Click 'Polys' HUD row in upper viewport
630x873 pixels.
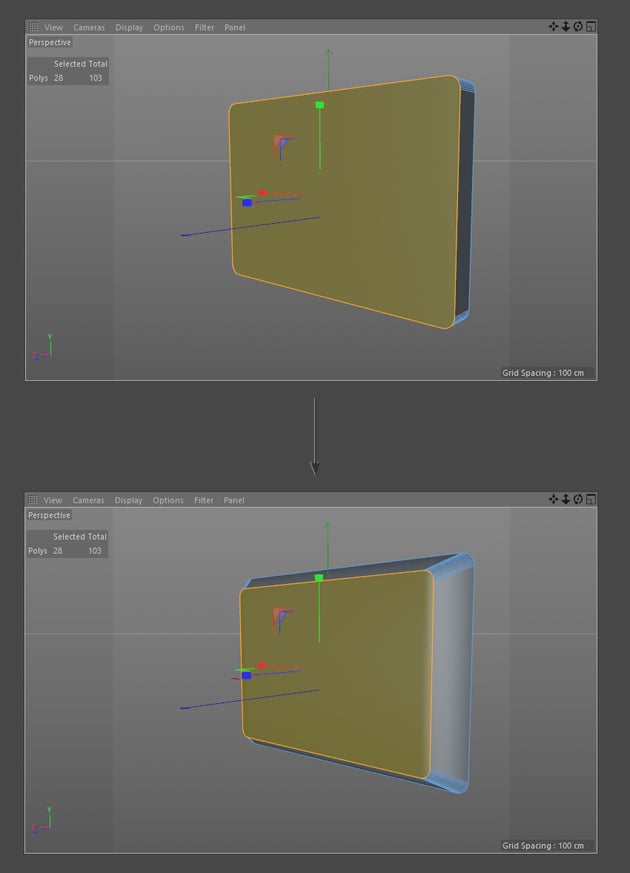[x=66, y=78]
